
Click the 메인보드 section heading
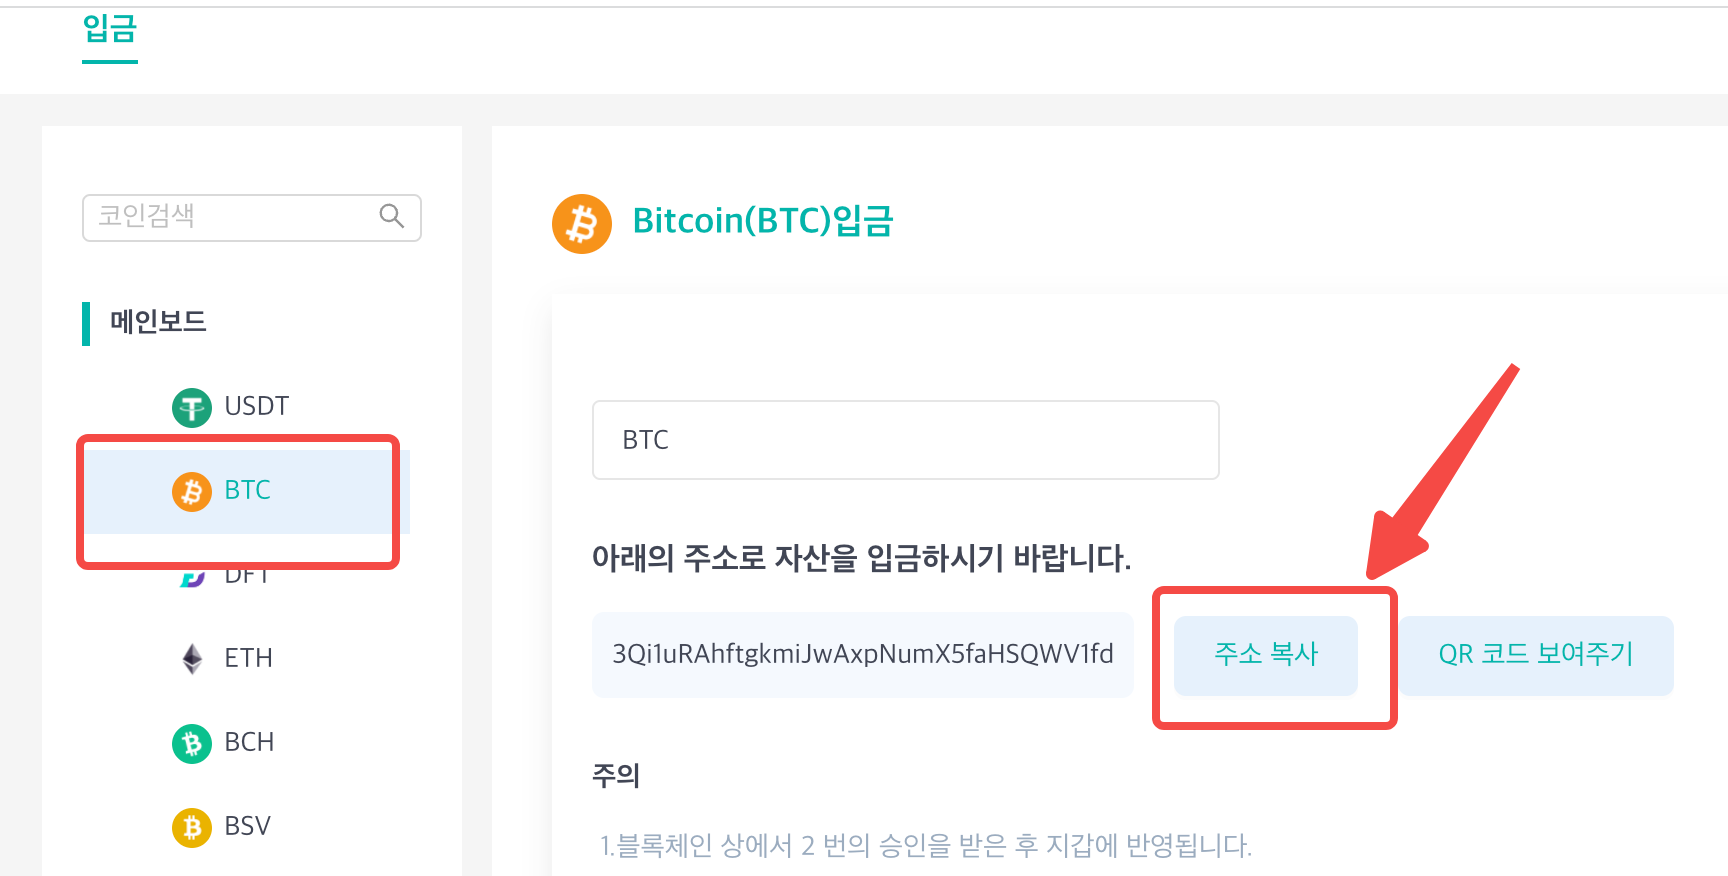158,322
